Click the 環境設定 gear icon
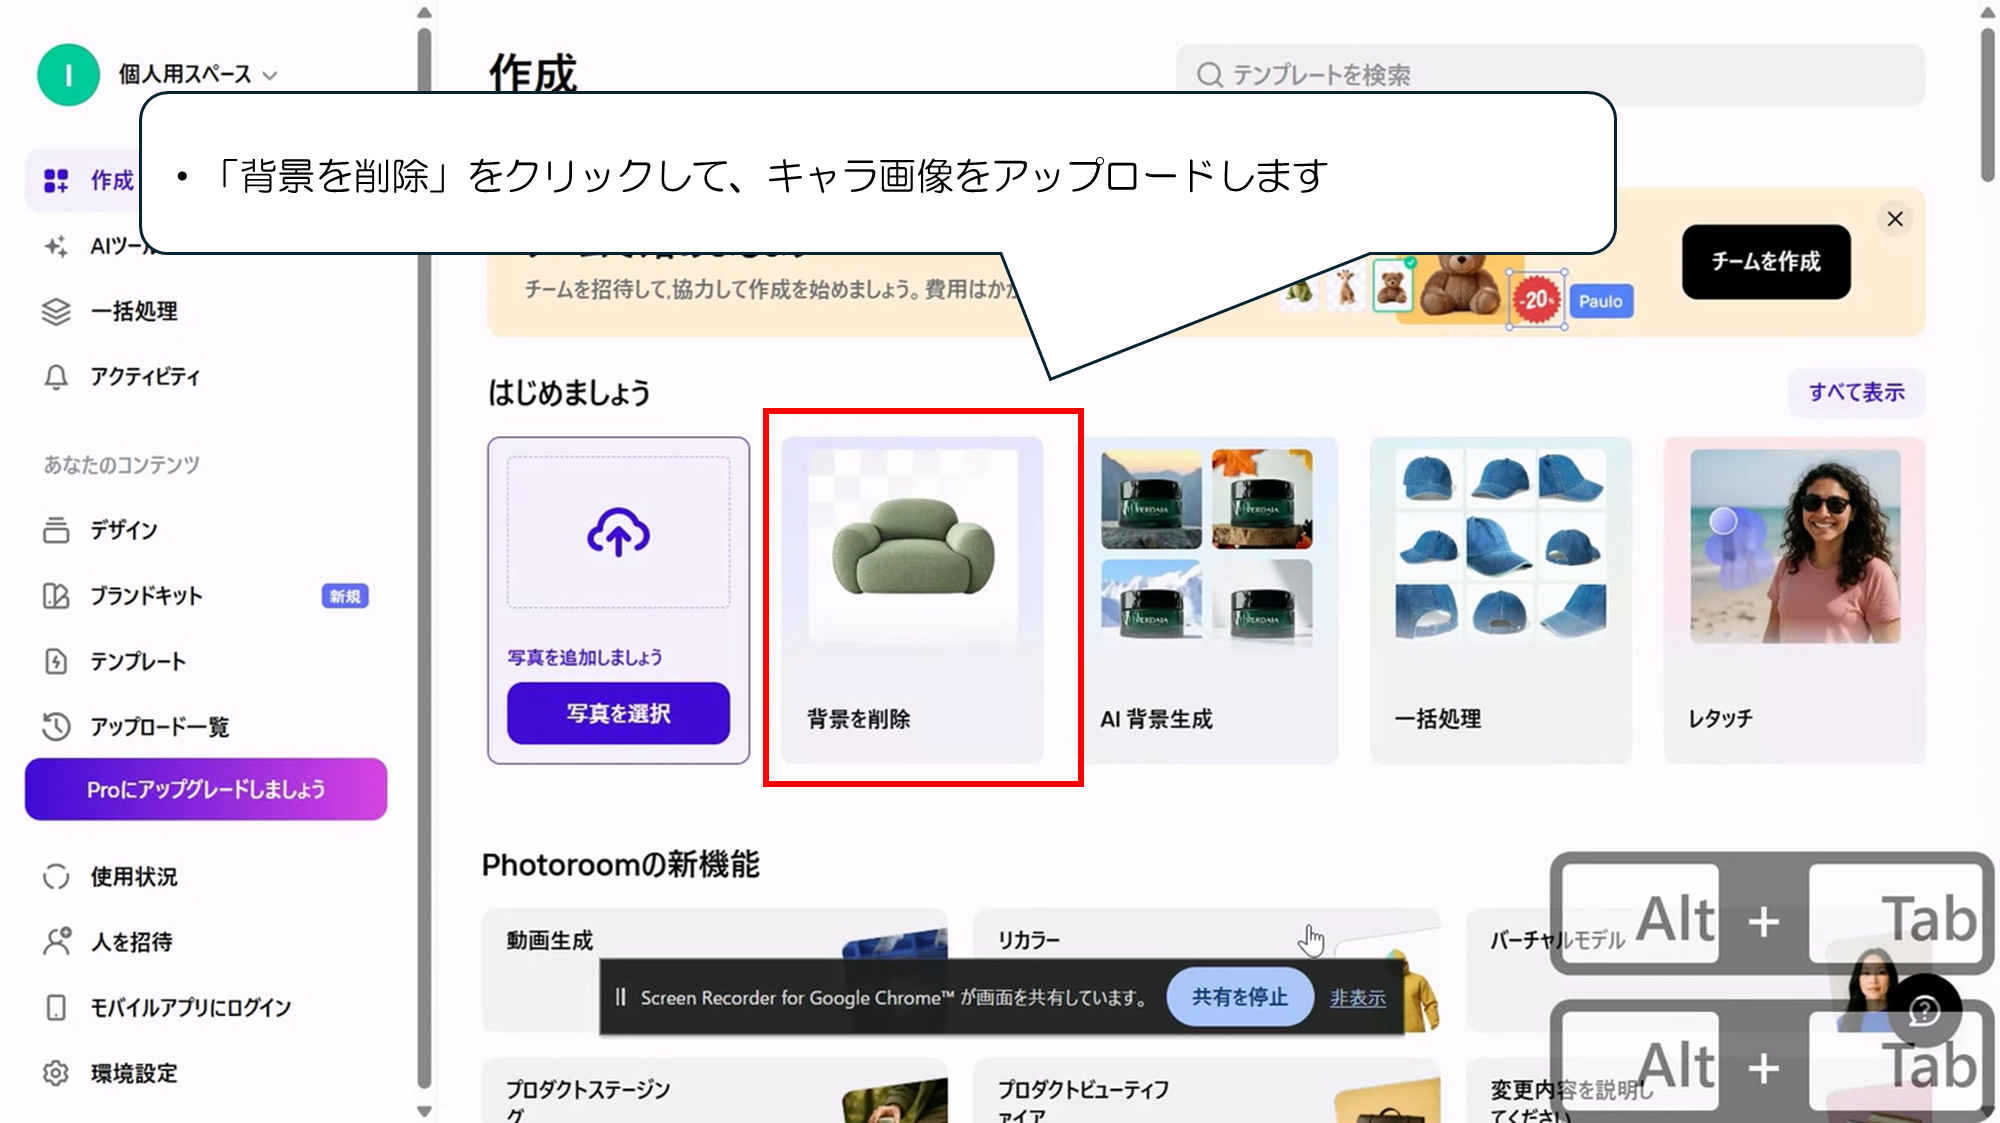 coord(56,1073)
